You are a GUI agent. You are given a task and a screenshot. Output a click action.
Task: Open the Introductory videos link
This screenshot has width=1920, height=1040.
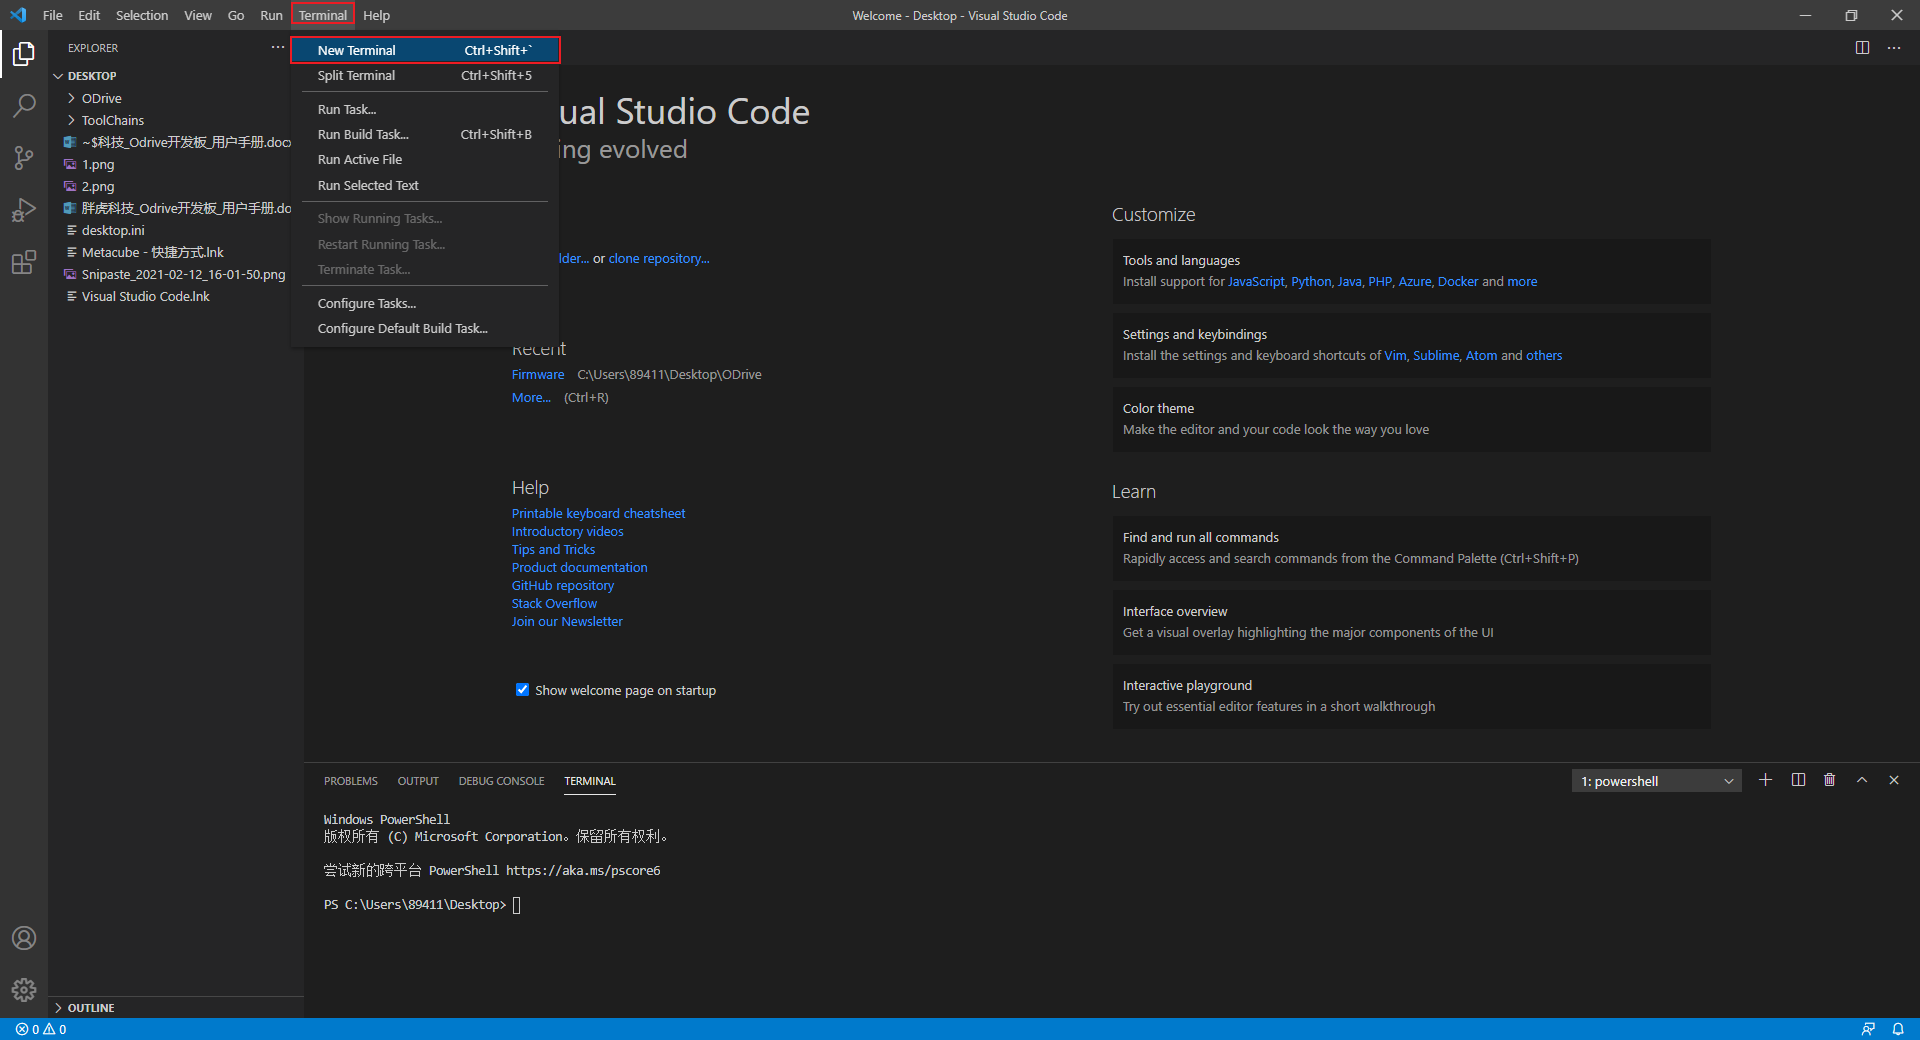(x=567, y=531)
